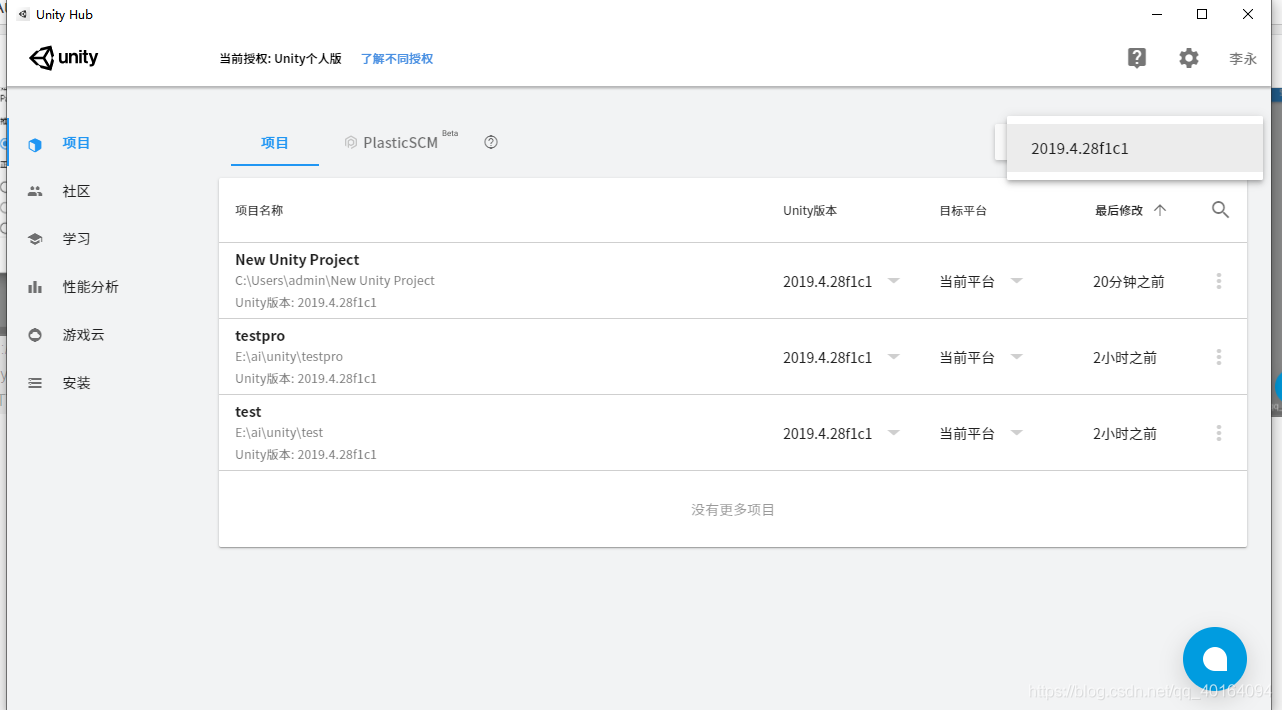Click the graduation cap icon beside 学习
This screenshot has height=710, width=1282.
coord(35,239)
